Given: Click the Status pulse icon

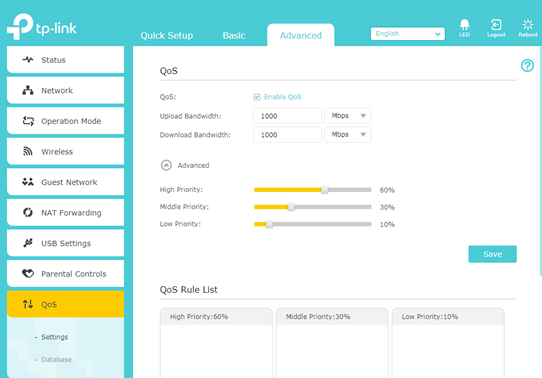Looking at the screenshot, I should click(x=28, y=59).
